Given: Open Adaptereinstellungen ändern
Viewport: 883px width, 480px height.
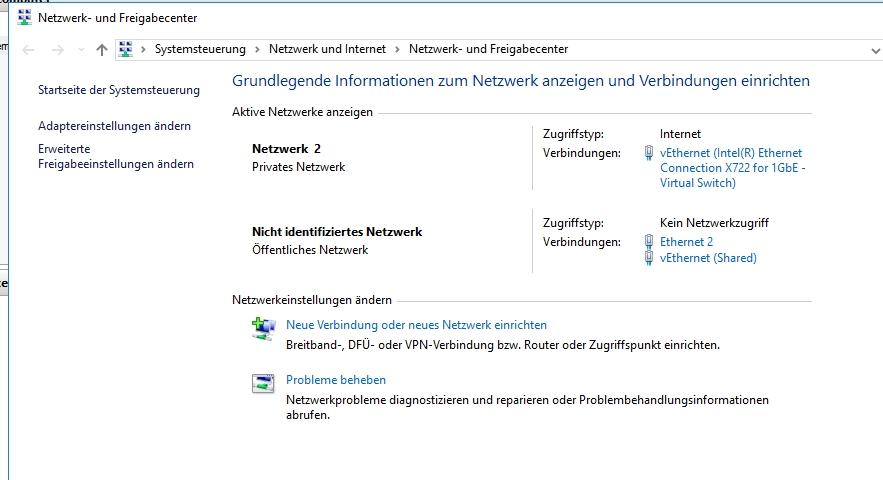Looking at the screenshot, I should pyautogui.click(x=114, y=126).
